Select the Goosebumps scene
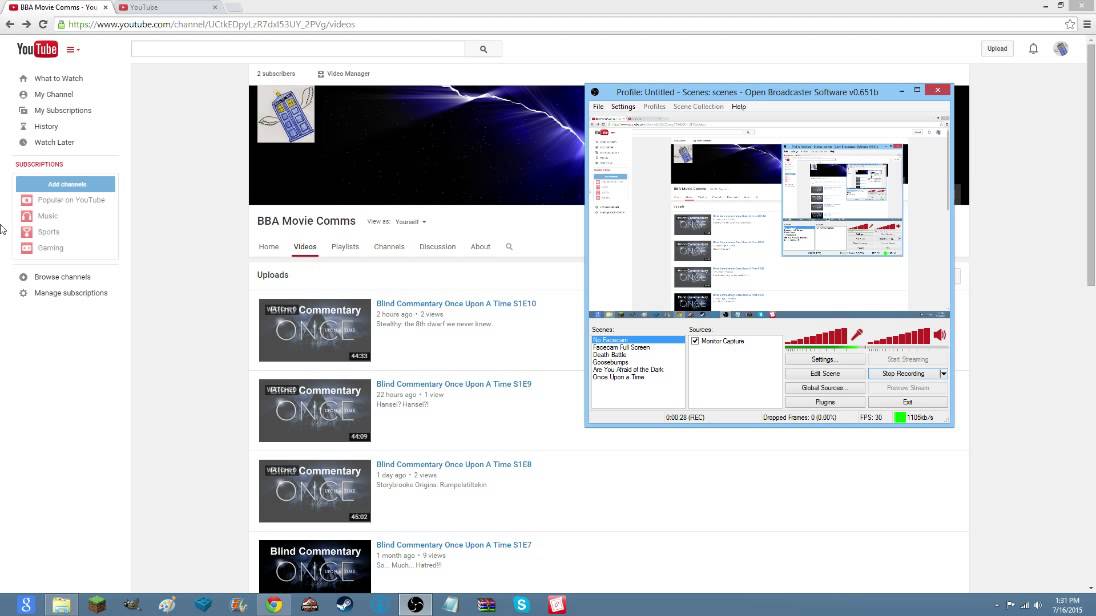This screenshot has width=1096, height=616. (x=610, y=362)
